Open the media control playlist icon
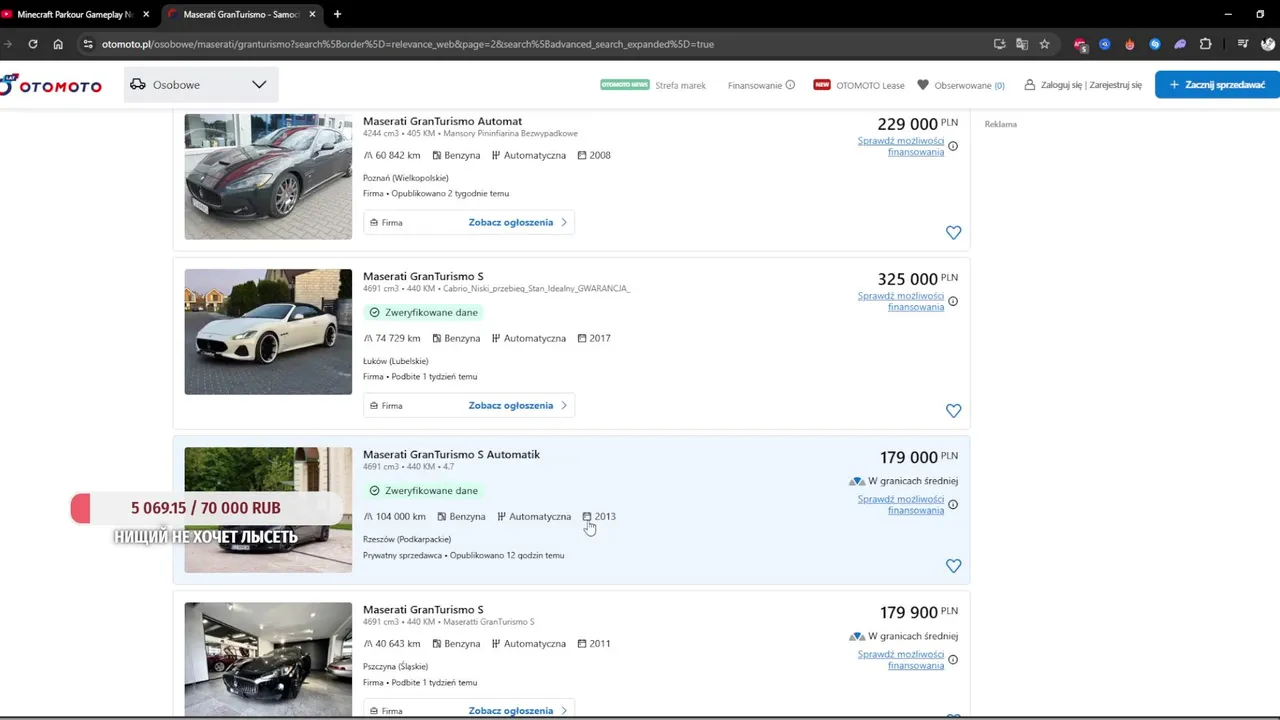Screen dimensions: 1280x720 click(1243, 44)
